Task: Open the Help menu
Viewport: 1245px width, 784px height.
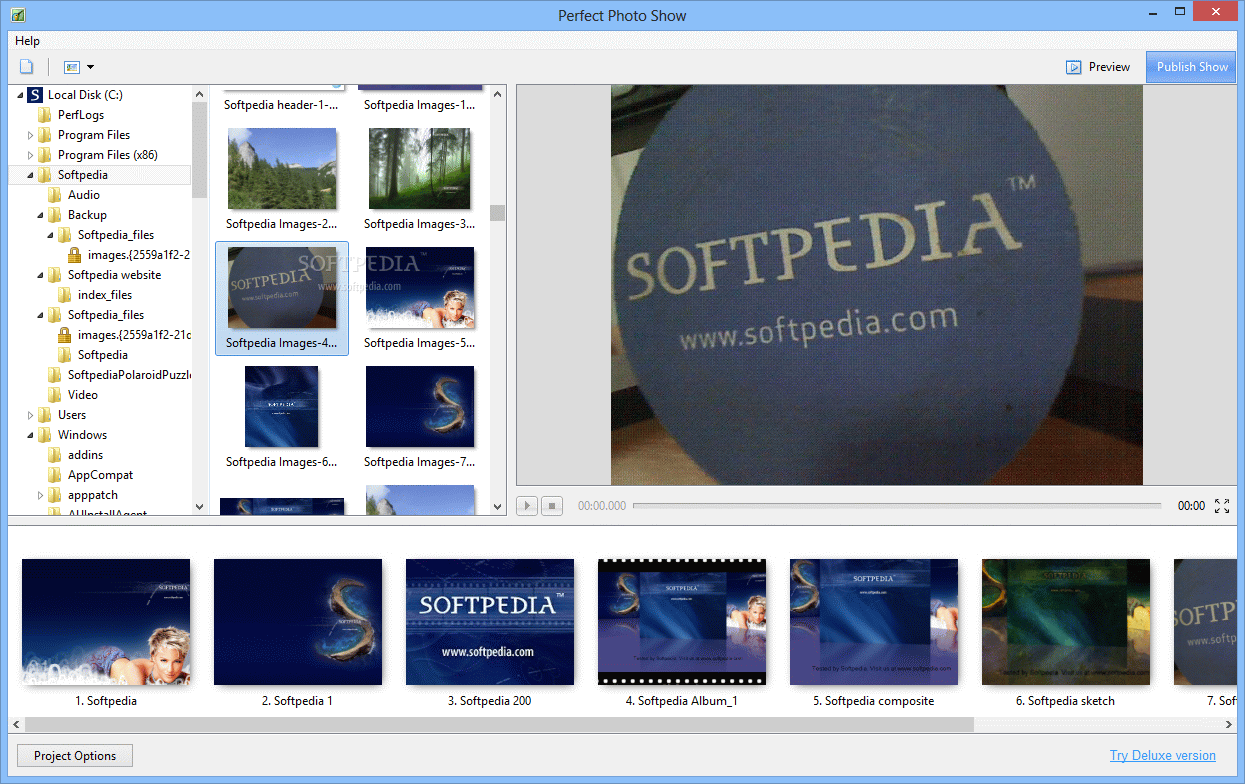Action: [28, 41]
